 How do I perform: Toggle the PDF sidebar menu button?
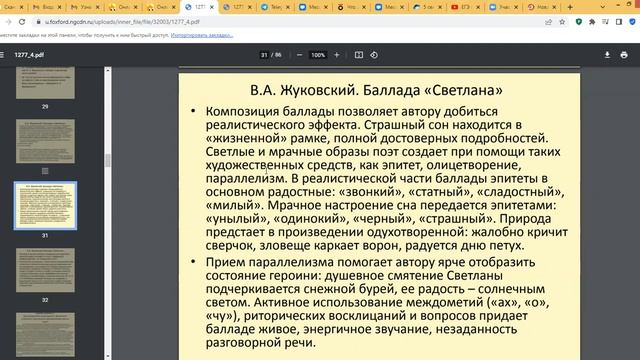[x=2, y=55]
